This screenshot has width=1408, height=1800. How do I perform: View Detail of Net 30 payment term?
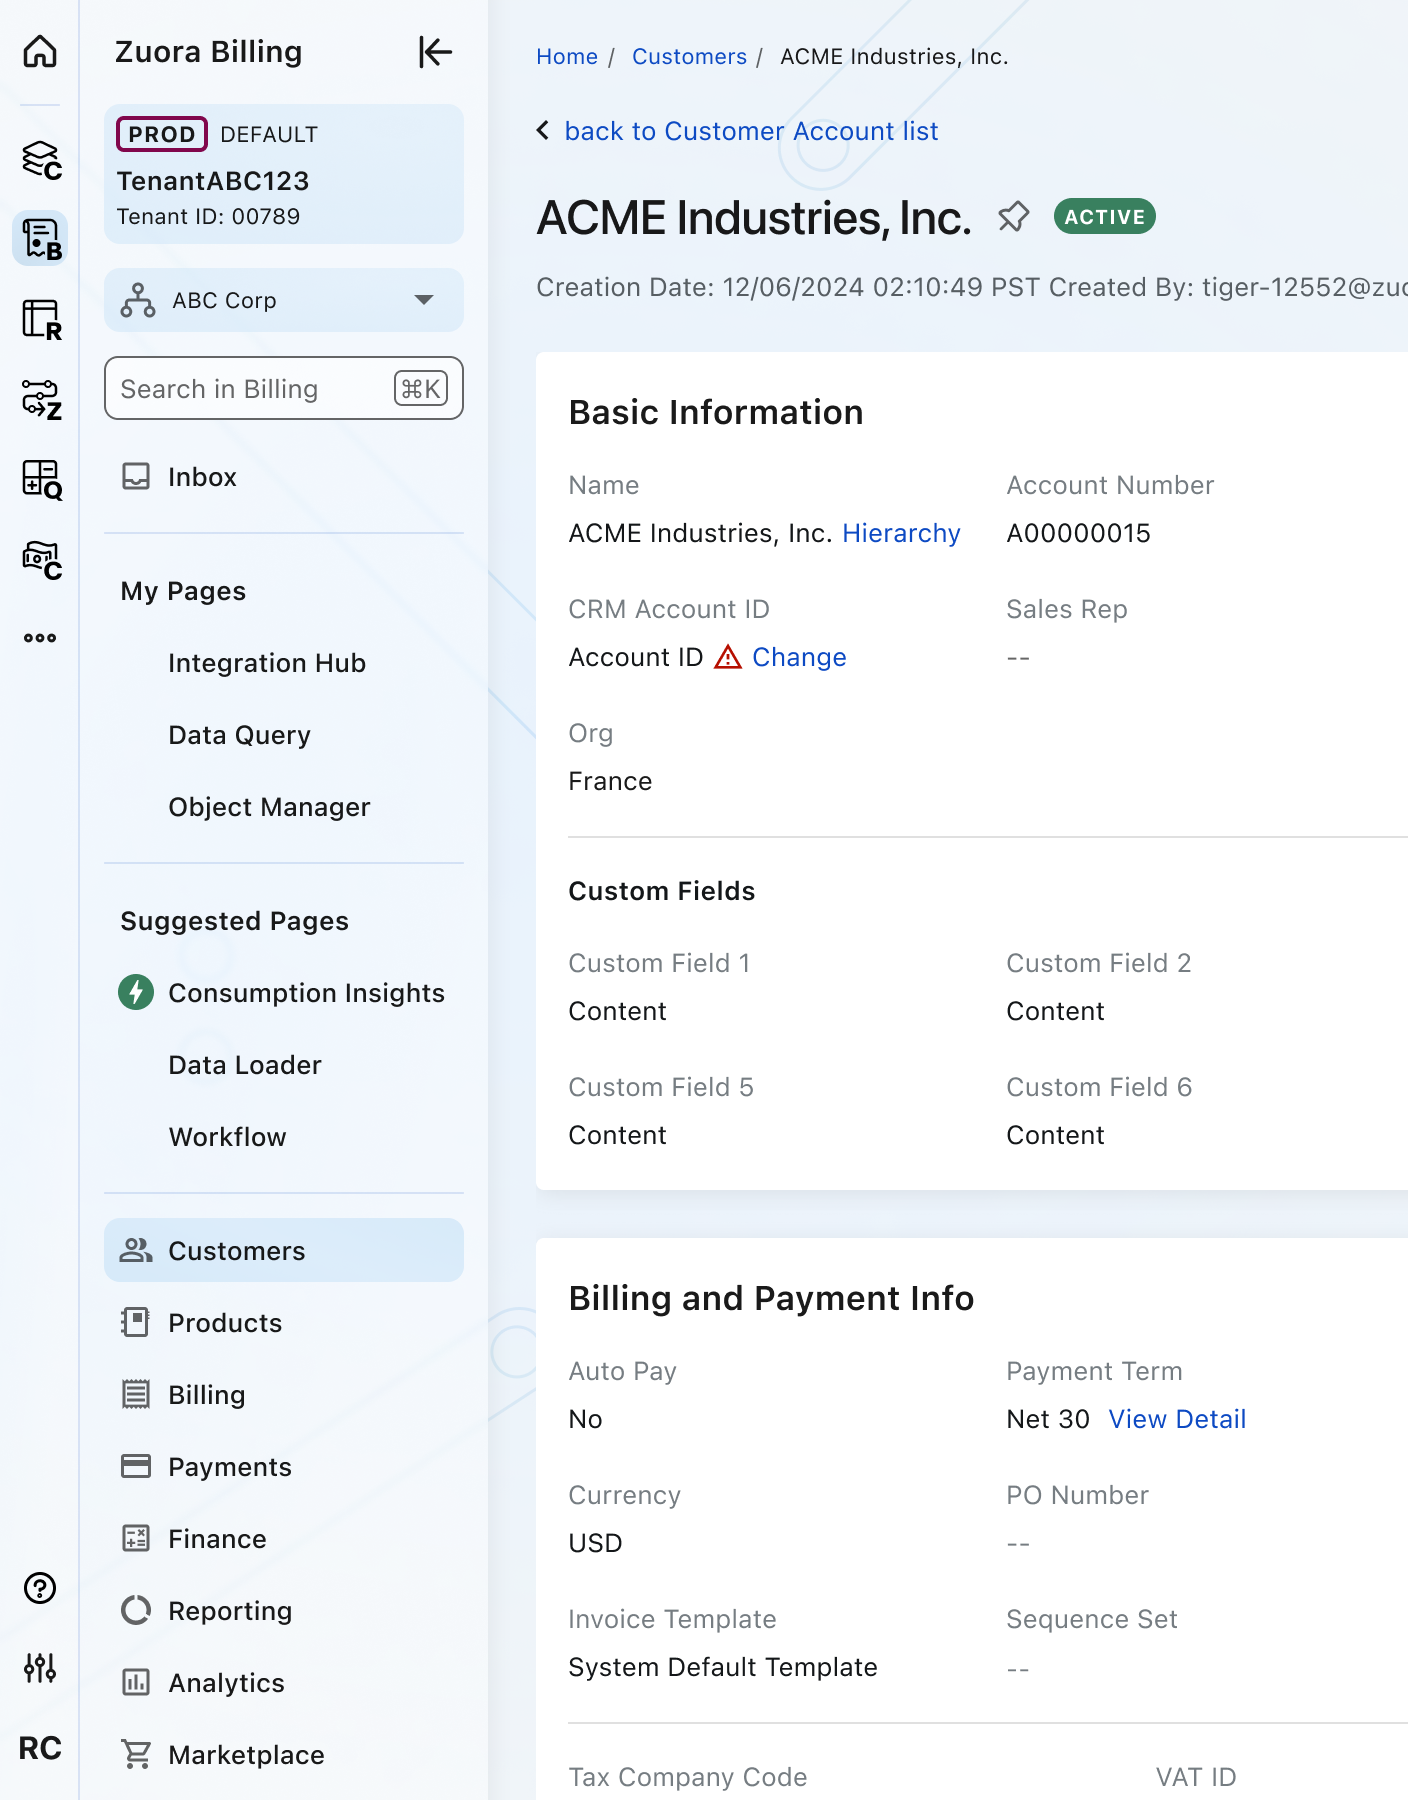point(1177,1419)
